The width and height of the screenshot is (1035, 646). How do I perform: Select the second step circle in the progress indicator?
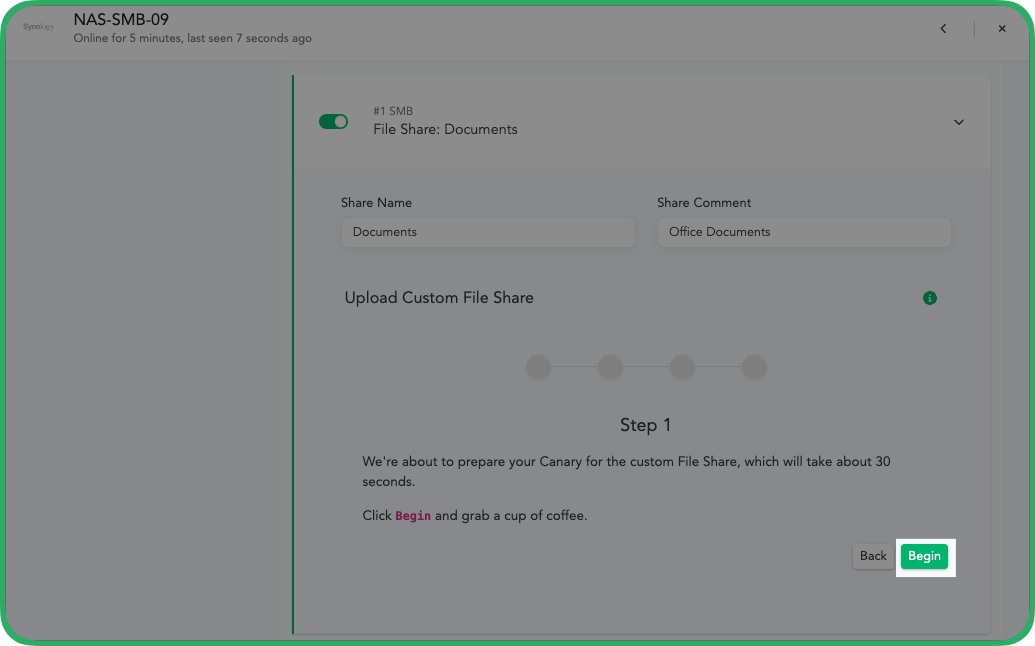[x=610, y=367]
